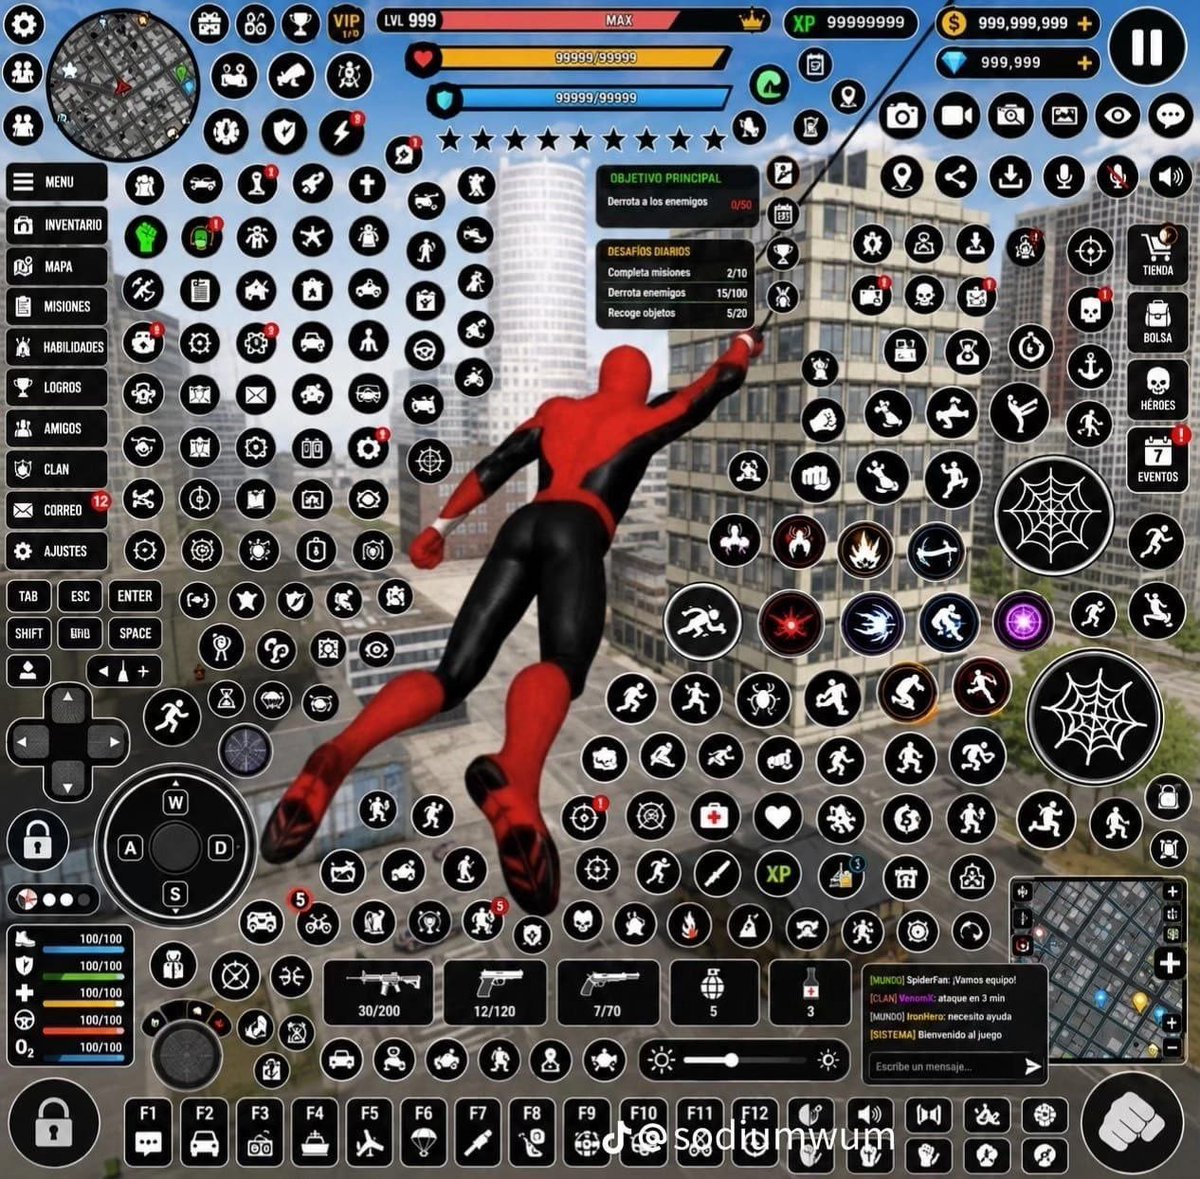The width and height of the screenshot is (1200, 1179).
Task: Open the MENU item
Action: click(x=56, y=182)
